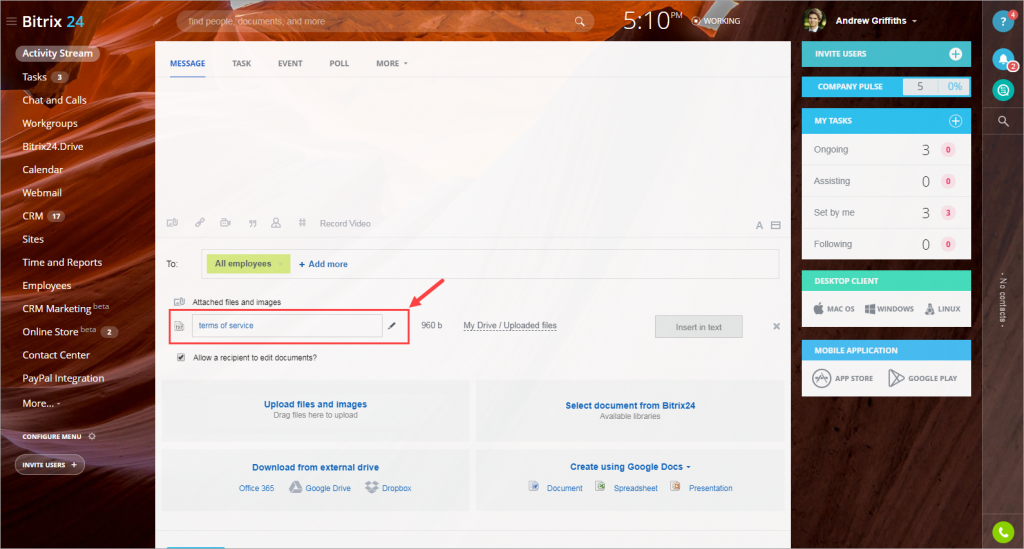Open Chat and Calls in sidebar
Viewport: 1024px width, 549px height.
pyautogui.click(x=54, y=100)
